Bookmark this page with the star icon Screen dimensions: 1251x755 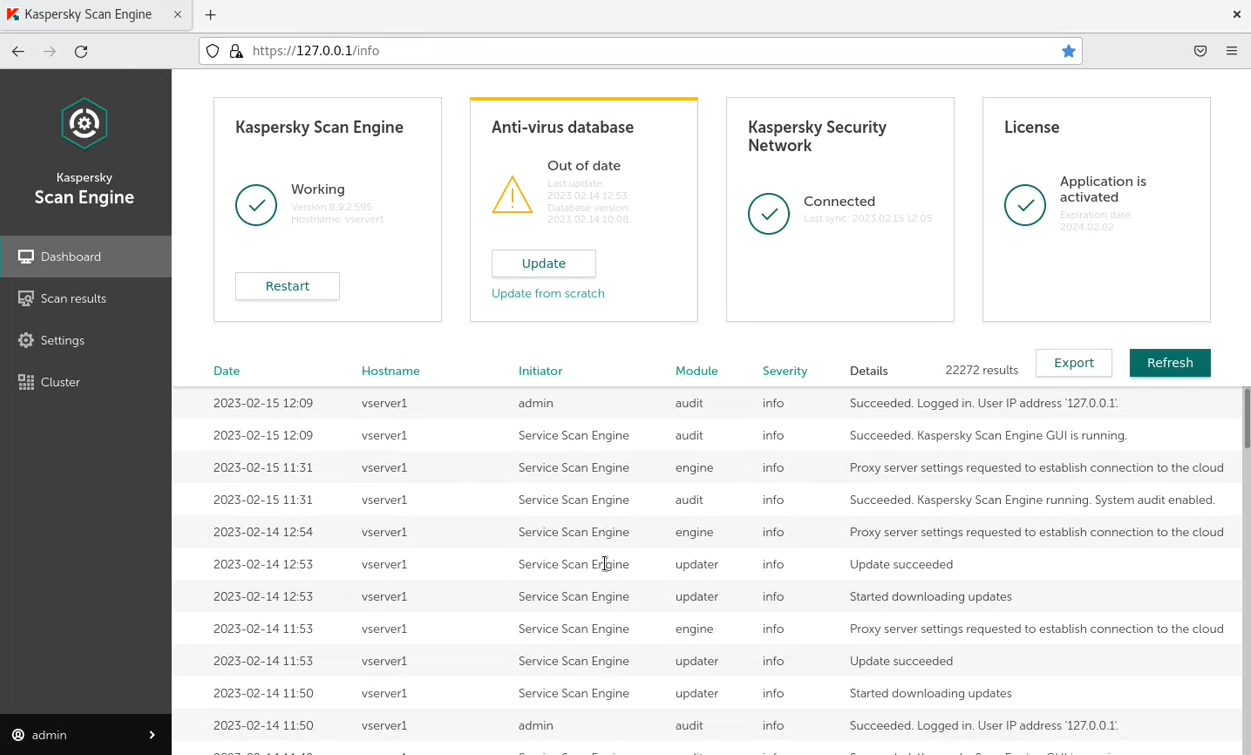[x=1068, y=51]
